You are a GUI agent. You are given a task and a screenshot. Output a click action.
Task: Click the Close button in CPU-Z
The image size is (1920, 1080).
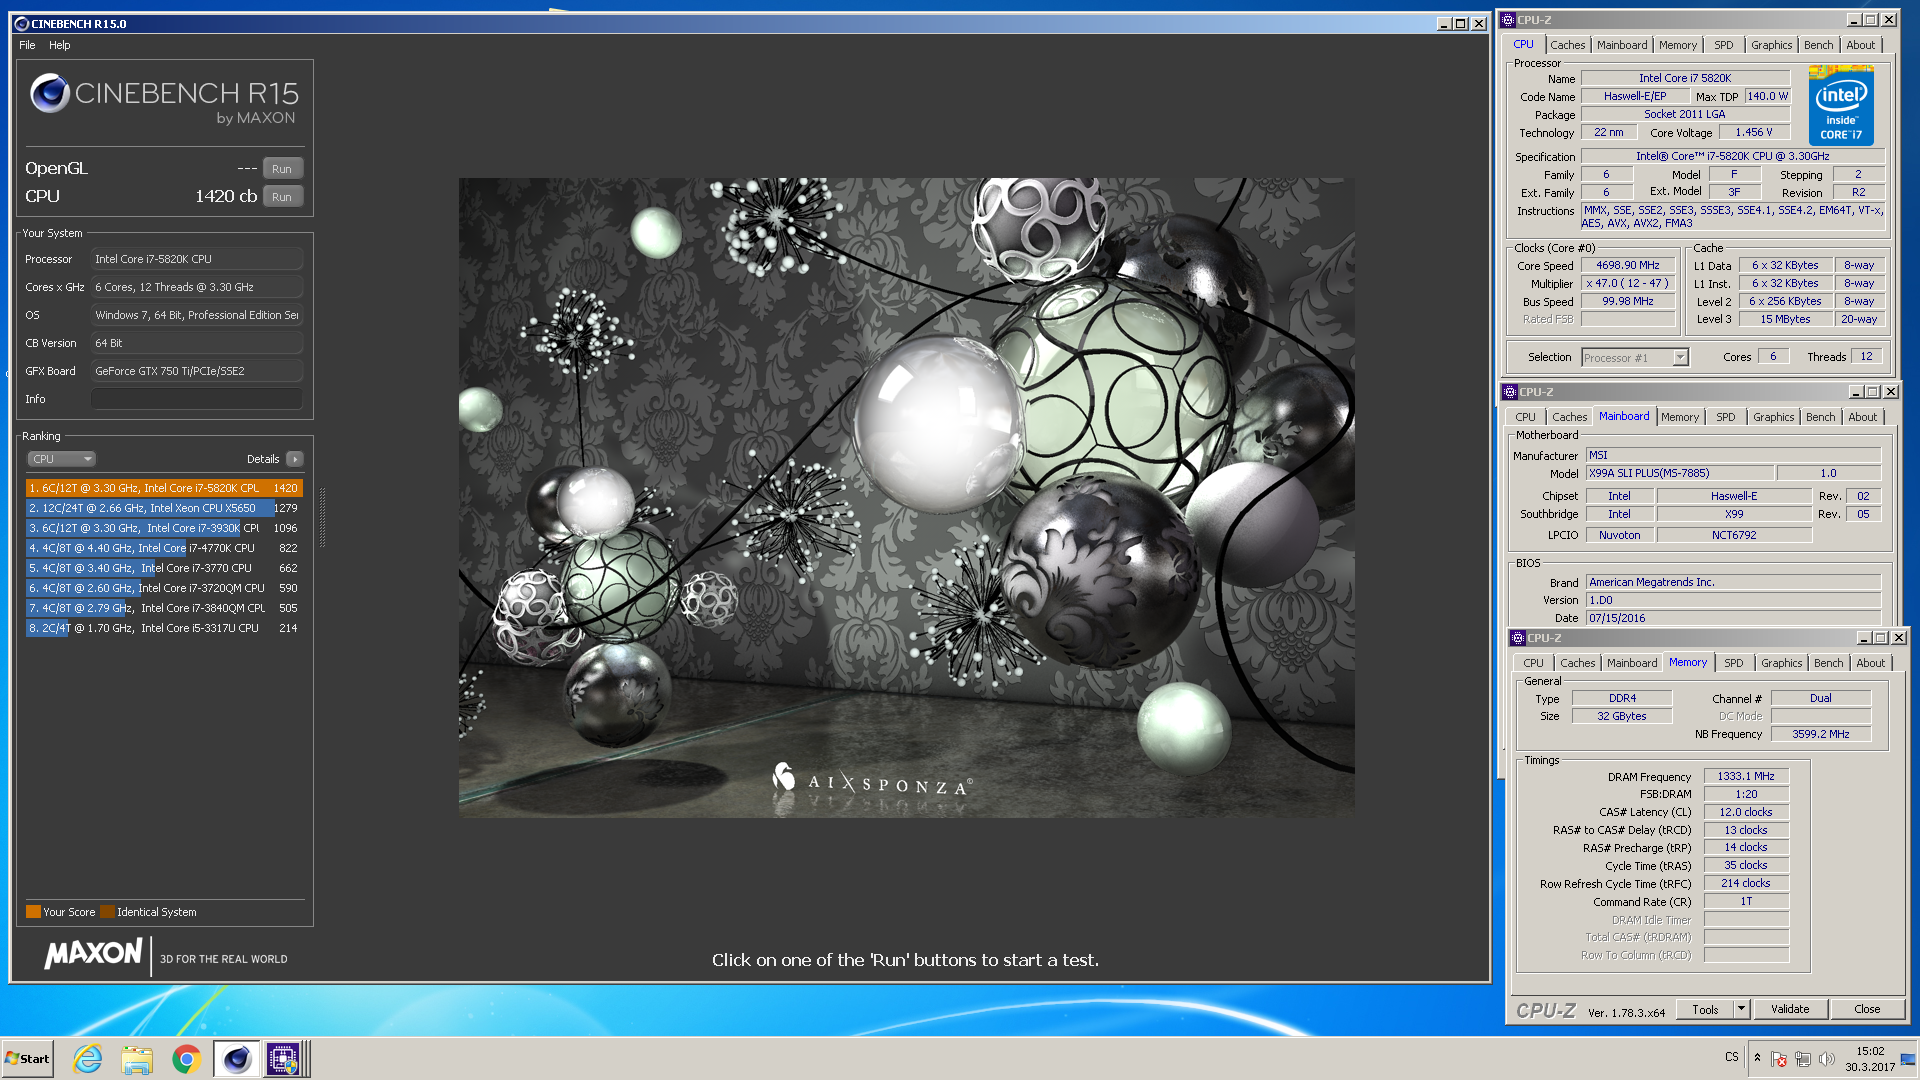coord(1867,1010)
